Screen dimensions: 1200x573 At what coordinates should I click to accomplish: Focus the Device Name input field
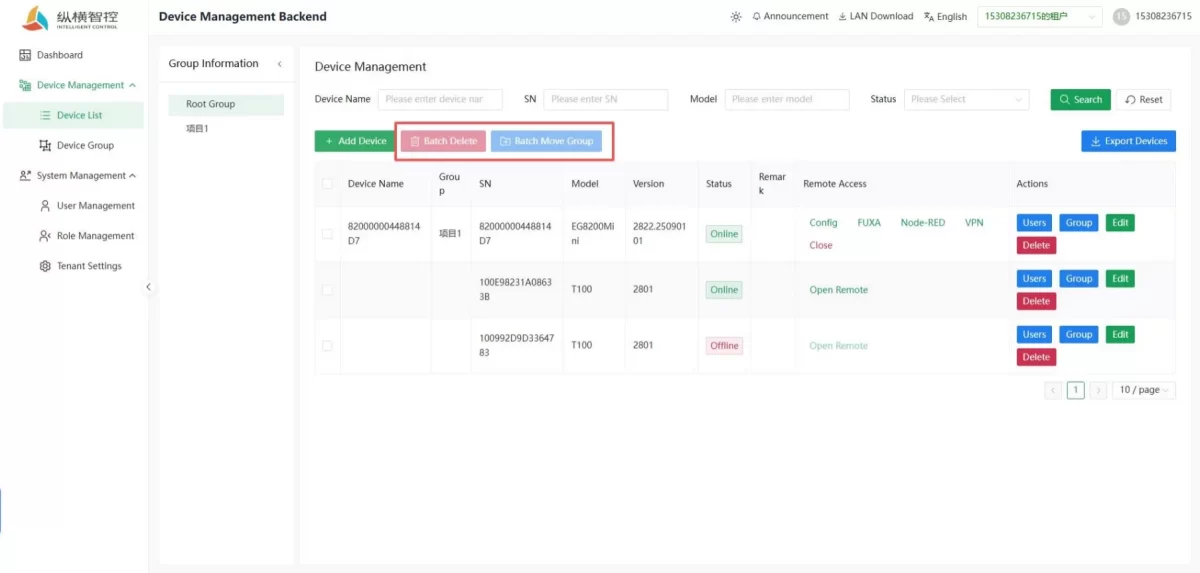(x=440, y=99)
